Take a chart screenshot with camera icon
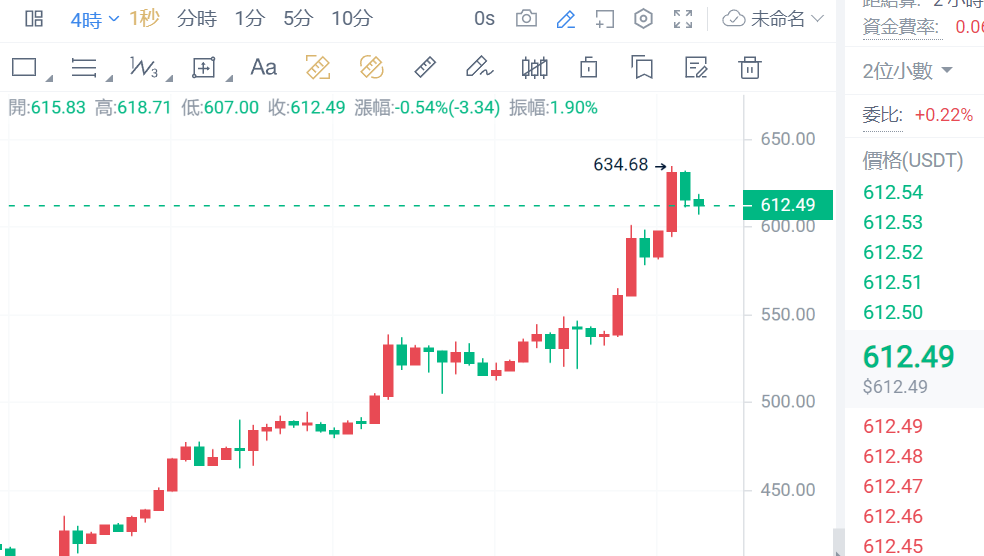 (x=525, y=18)
